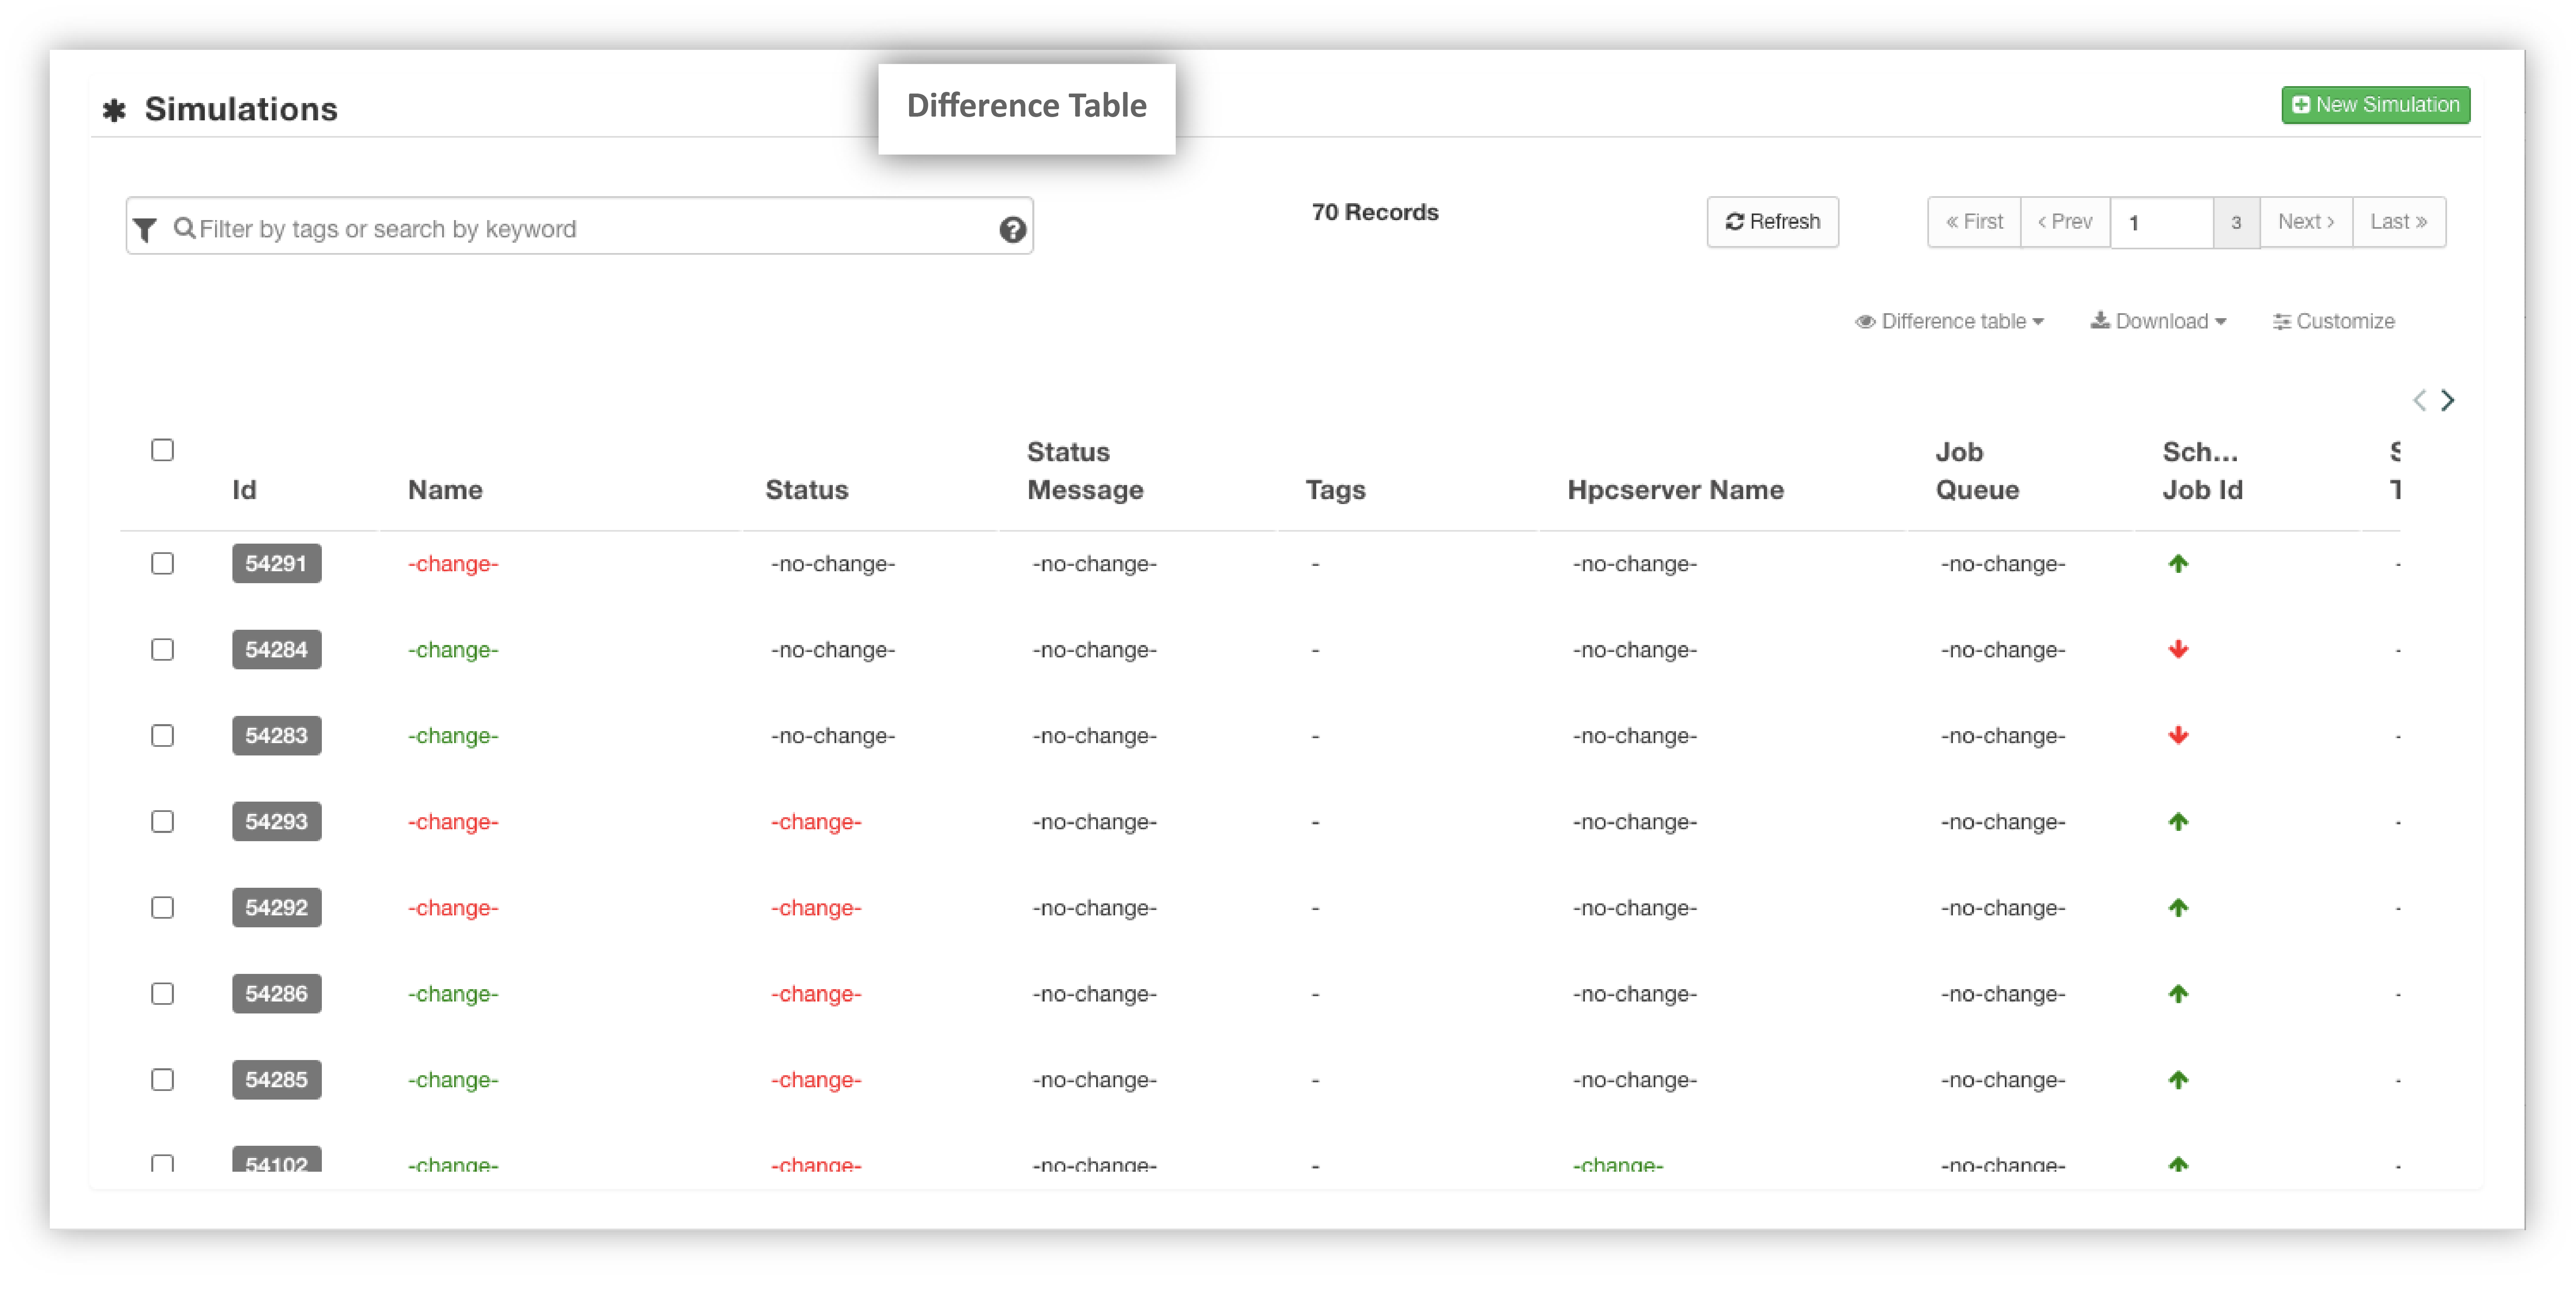Go to Prev page

2065,222
